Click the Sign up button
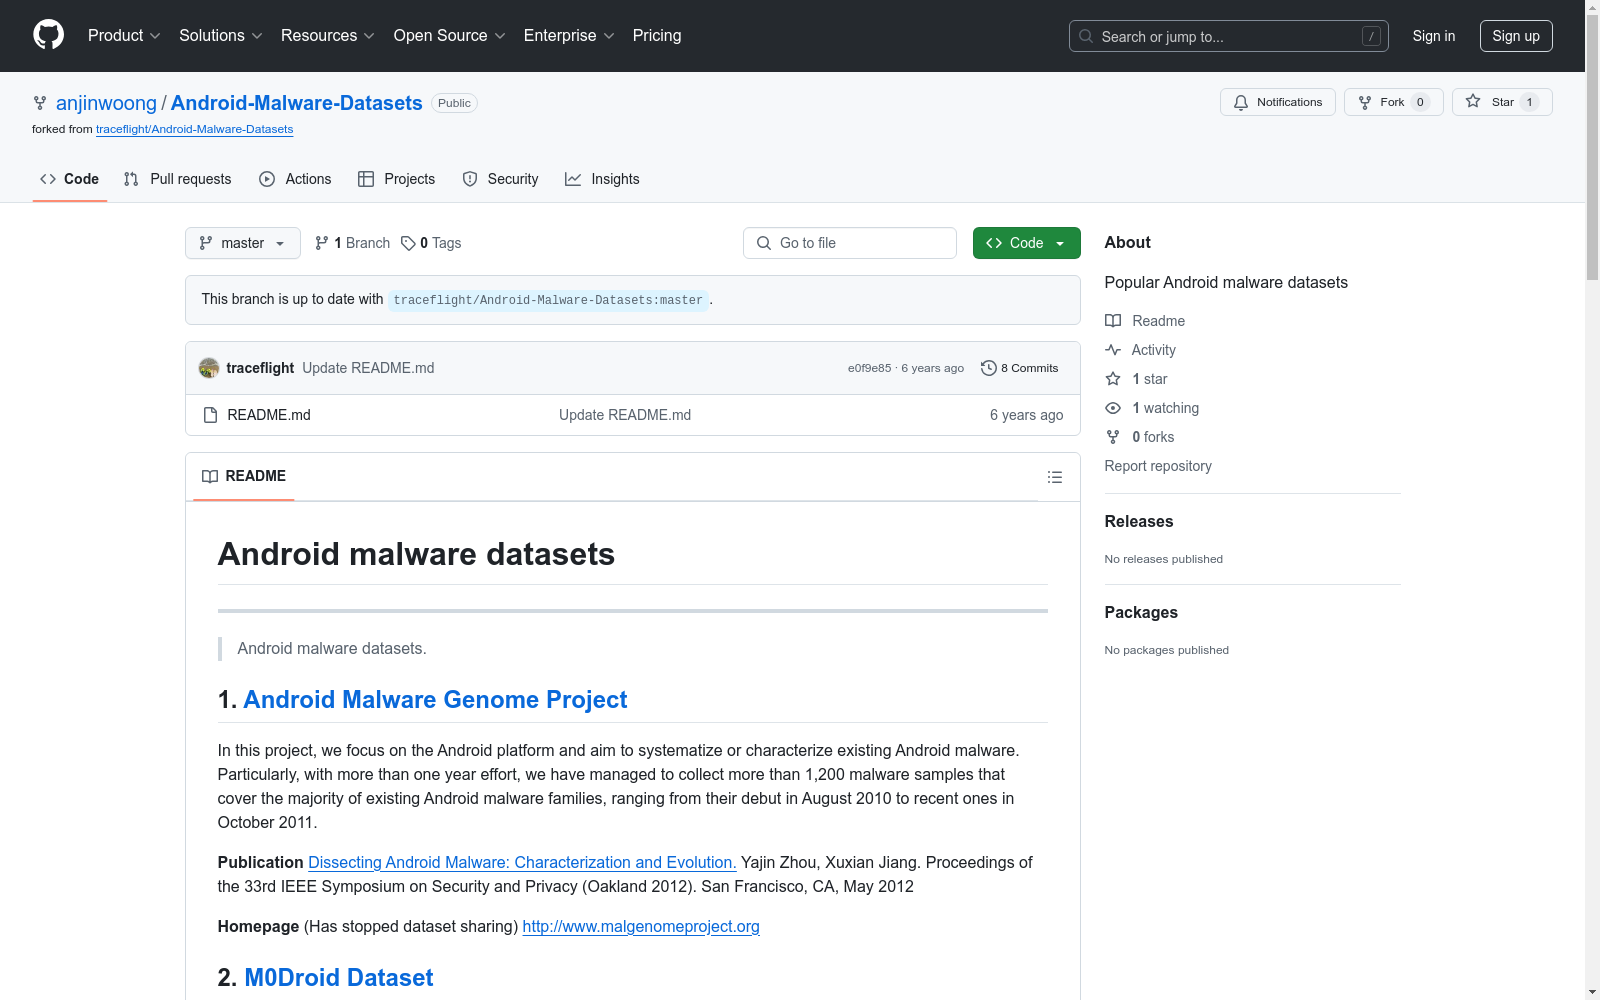 1515,36
